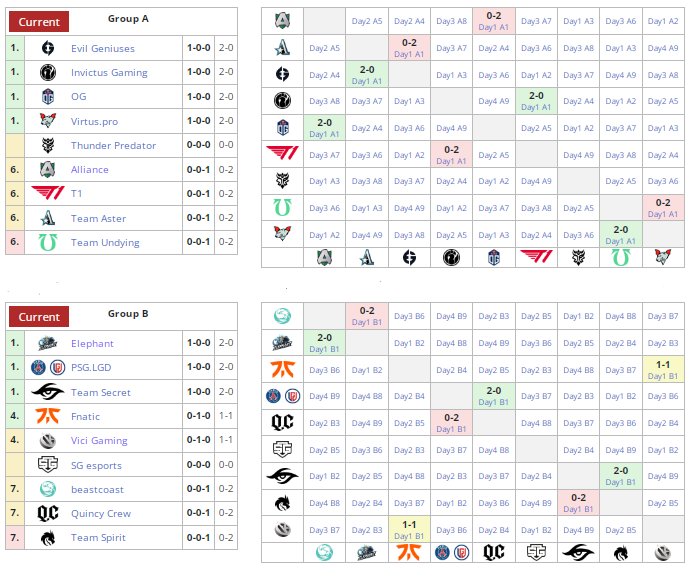Click the T1 logo in the crosstable's left column
Screen dimensions: 697x577
(282, 154)
